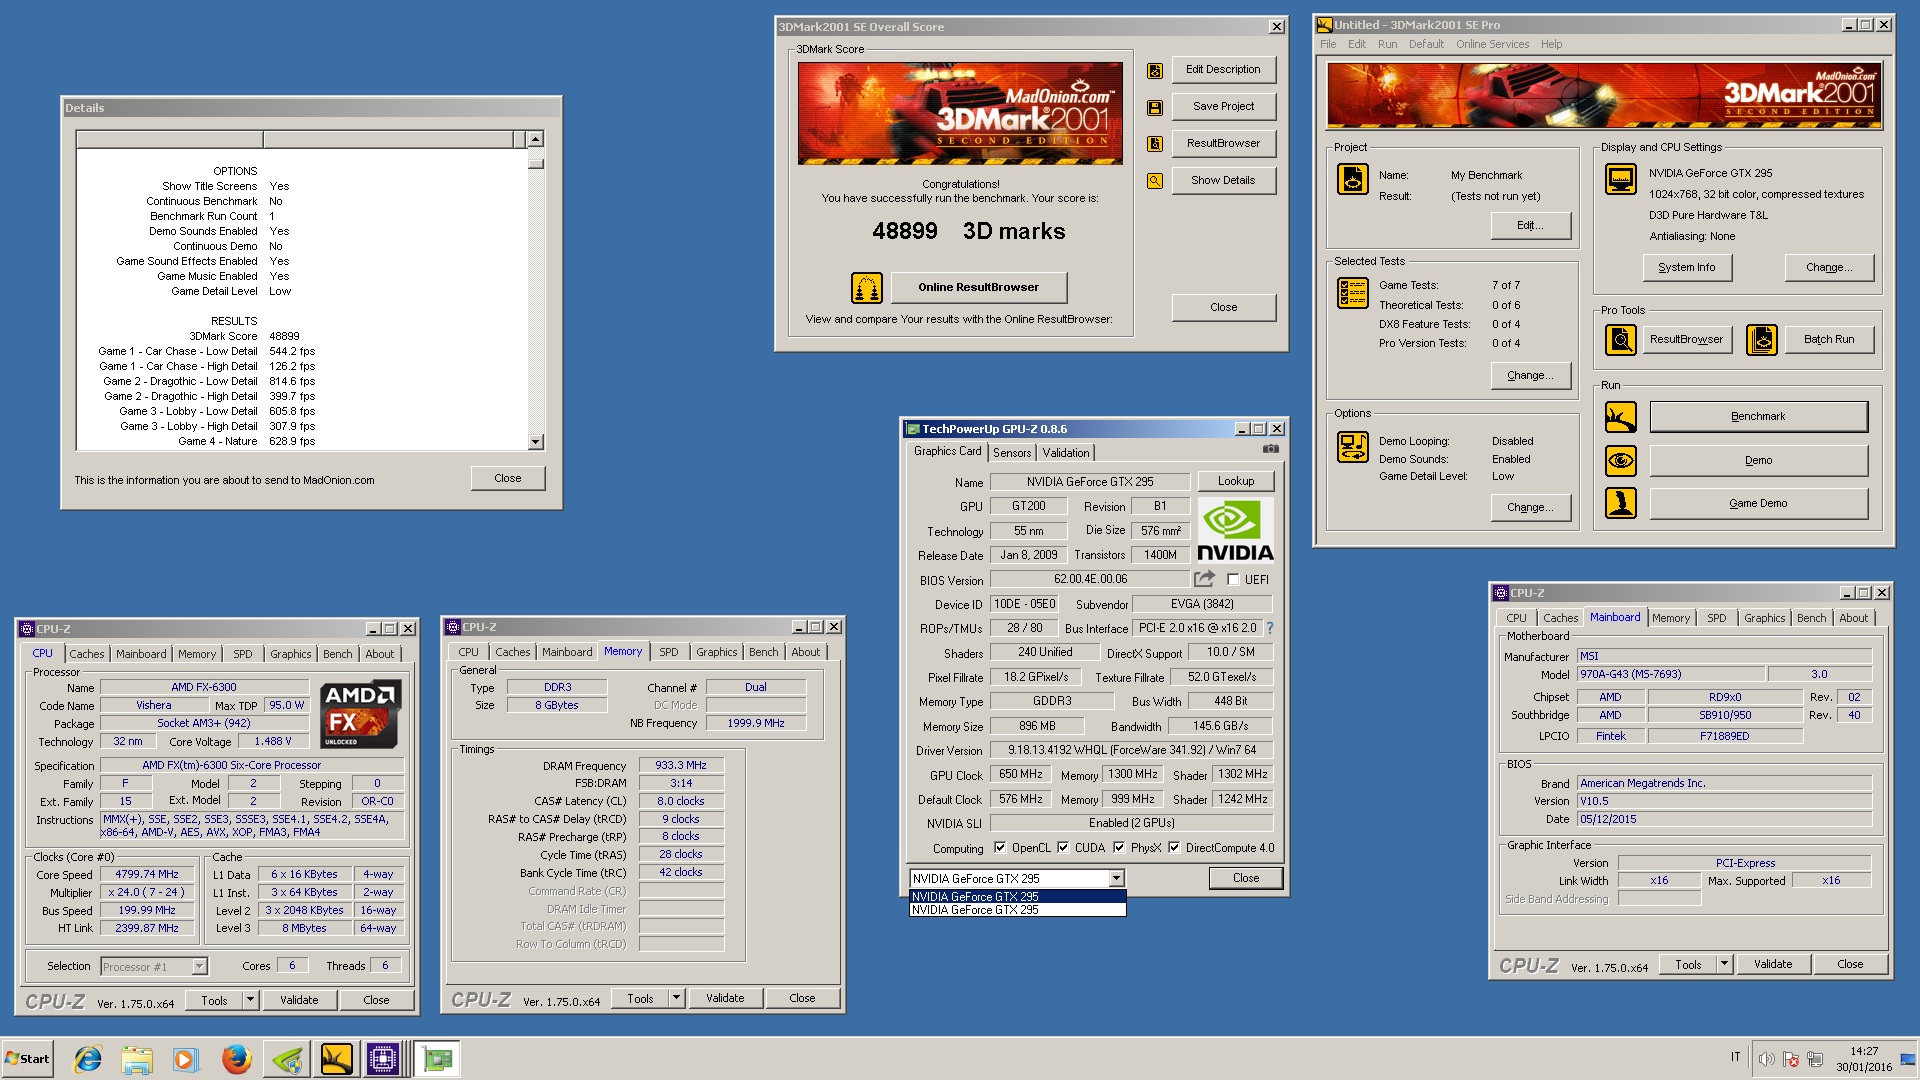Open Caches tab in left CPU-Z window
This screenshot has width=1920, height=1080.
[87, 654]
